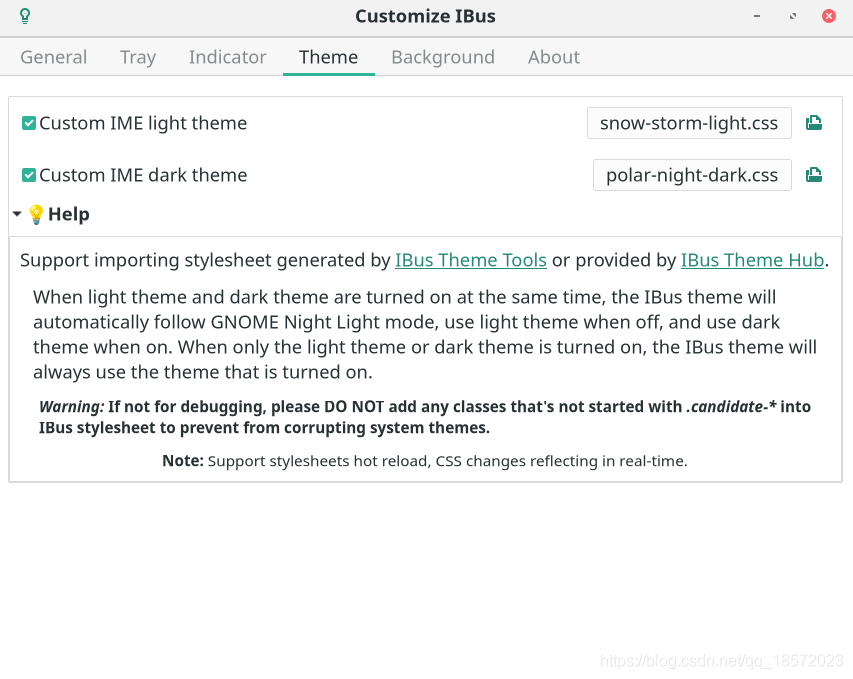
Task: Maximize the Customize IBus window
Action: (793, 16)
